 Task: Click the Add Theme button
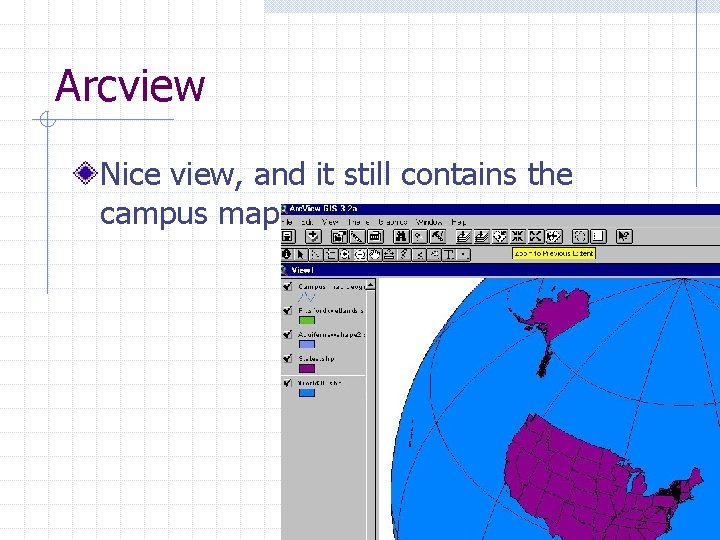(x=314, y=236)
